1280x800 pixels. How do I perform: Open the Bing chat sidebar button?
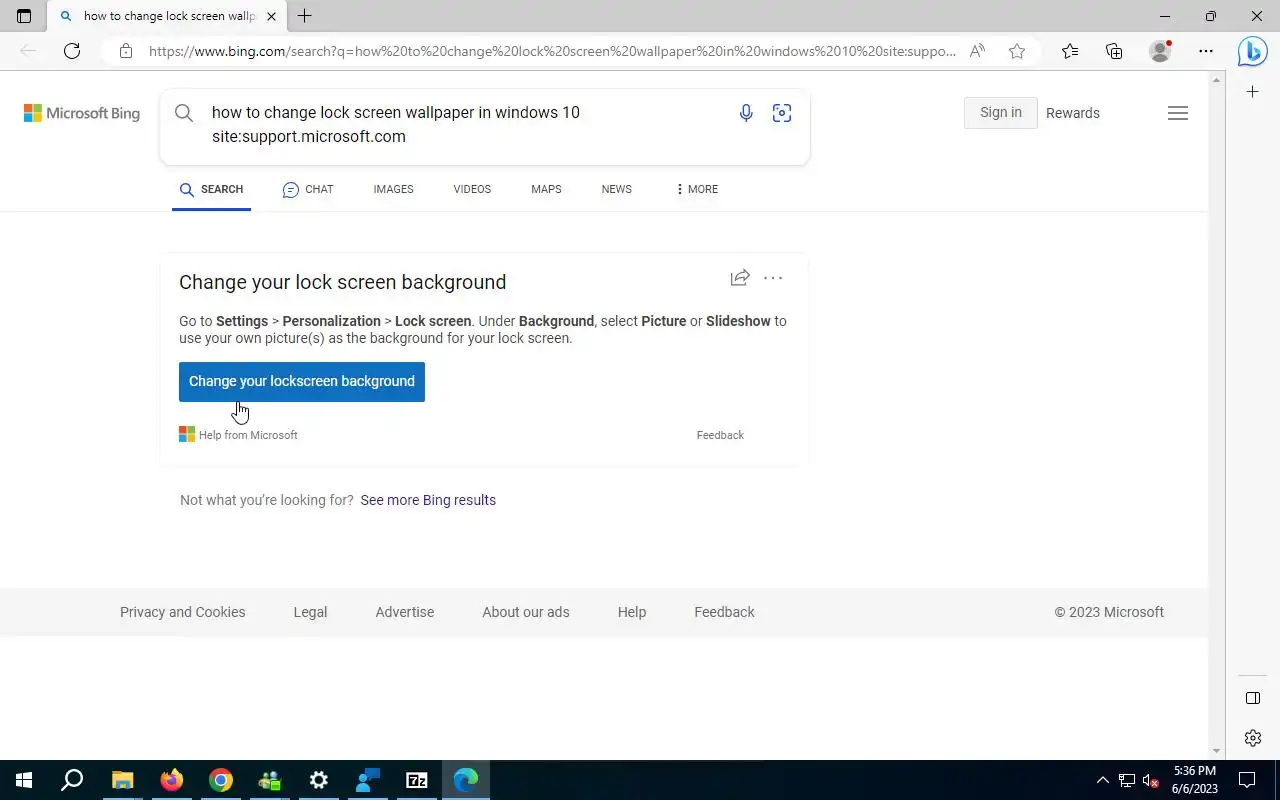tap(1252, 51)
